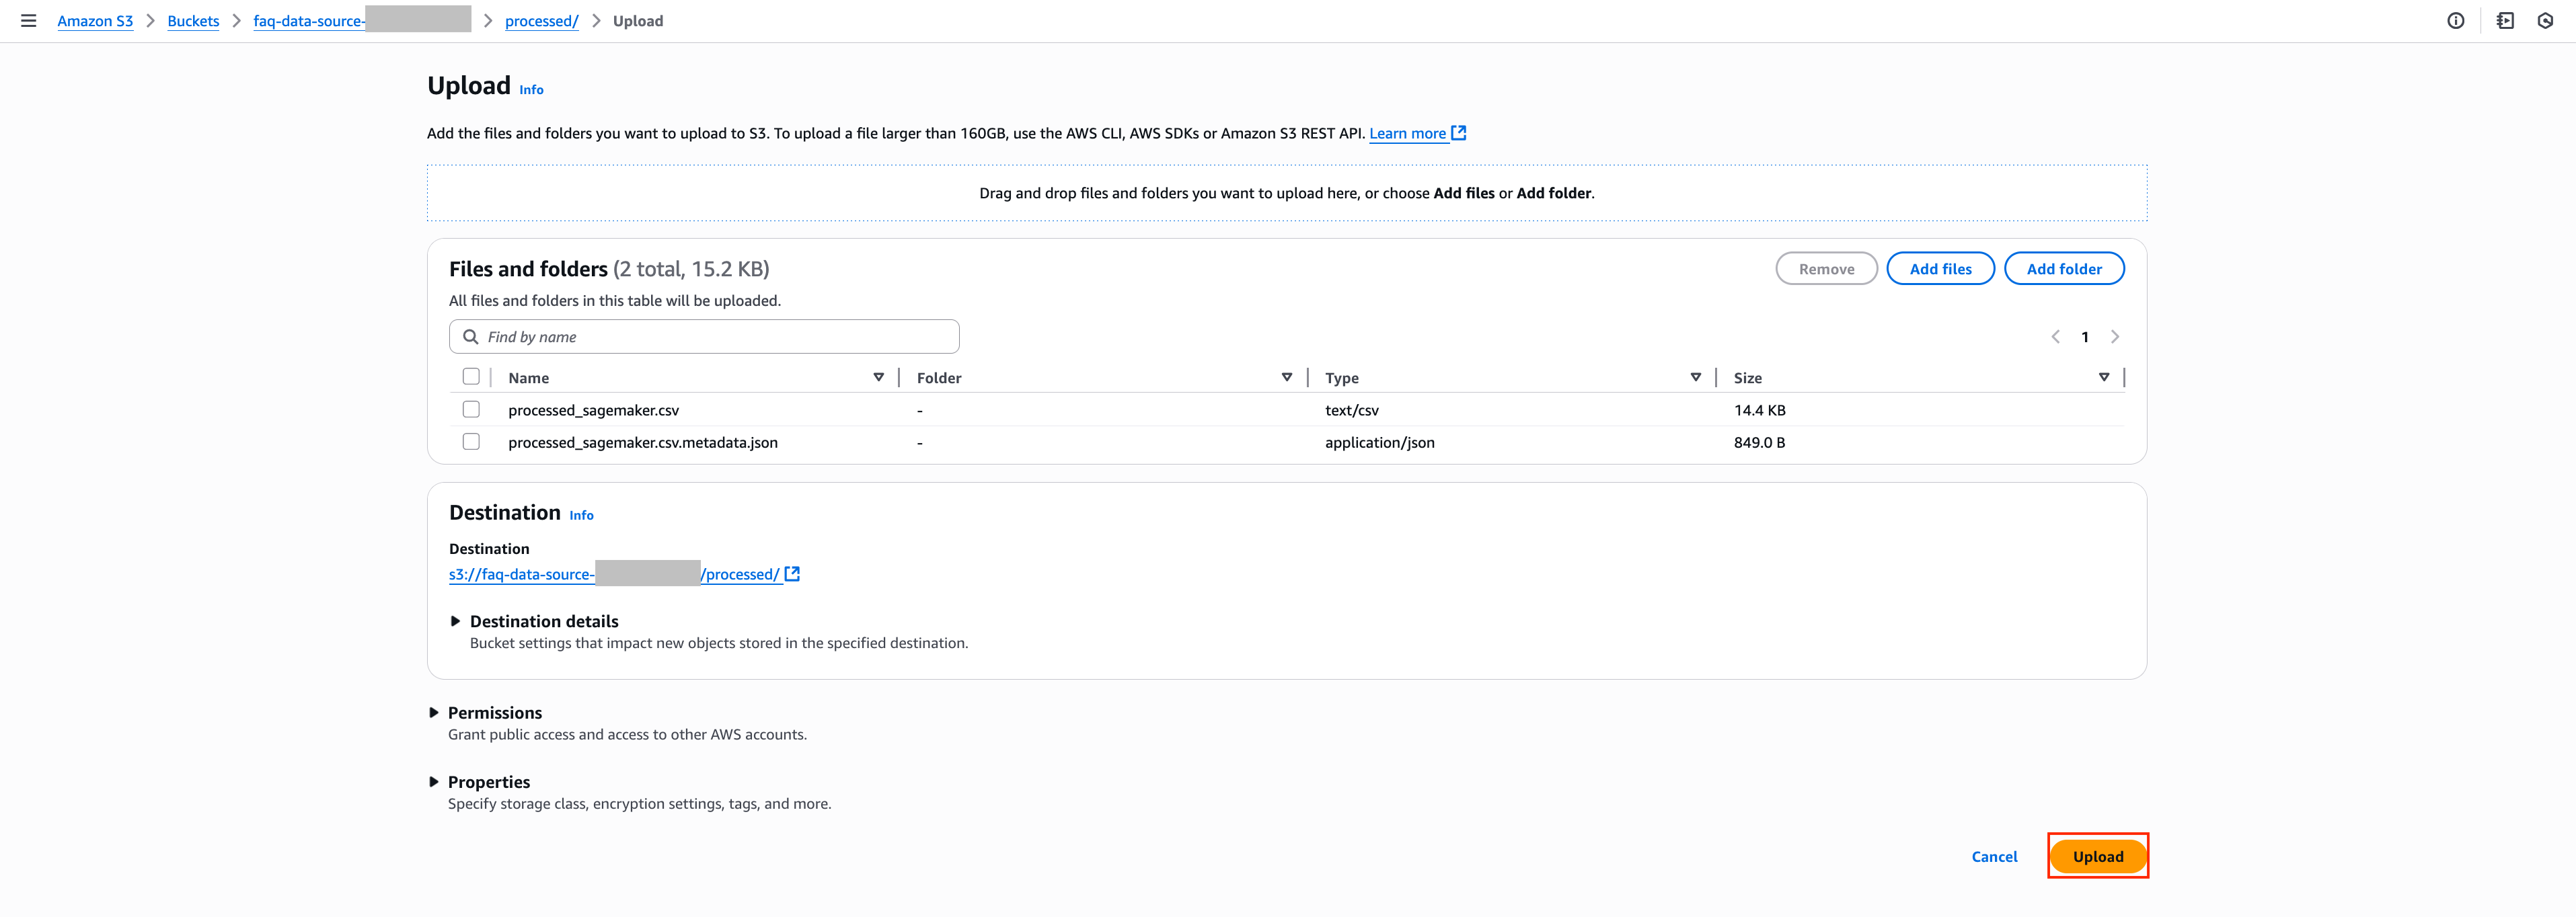Open the hamburger navigation menu

(28, 21)
